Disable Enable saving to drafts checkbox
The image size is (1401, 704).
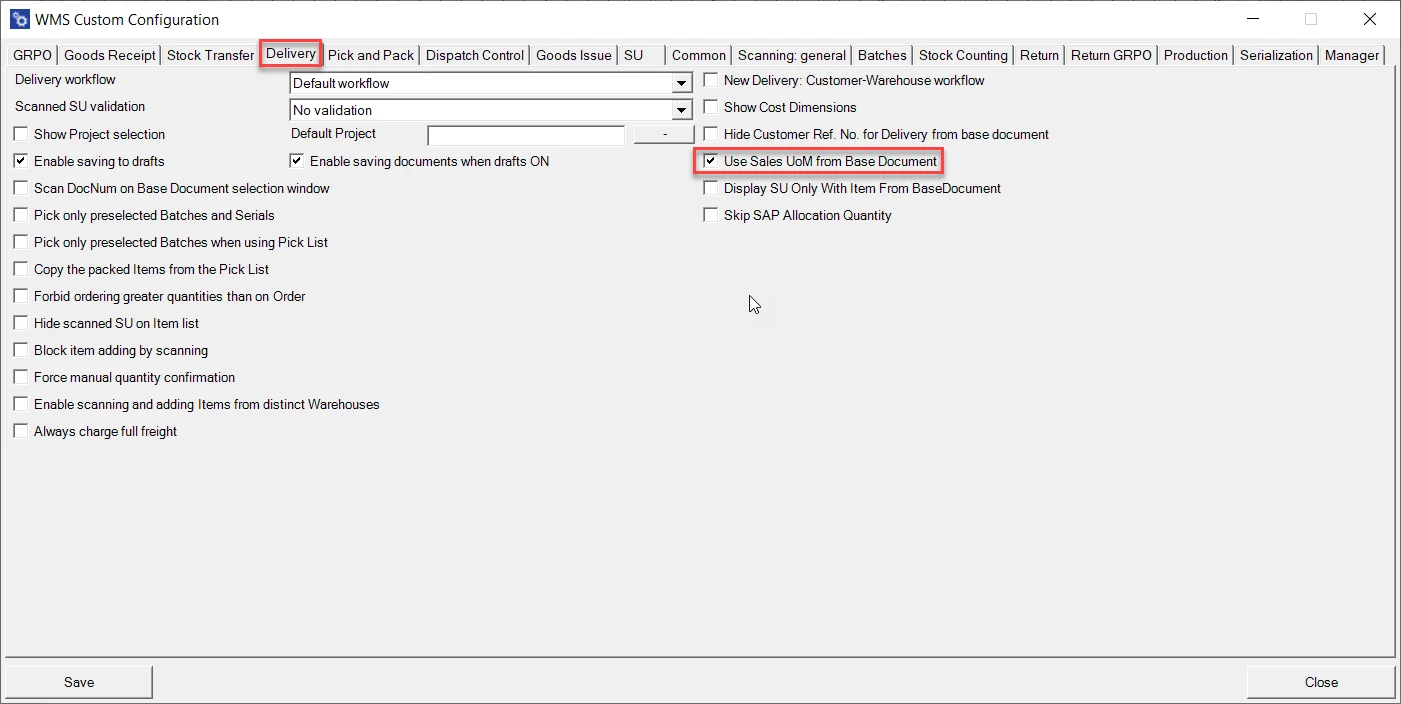(21, 161)
